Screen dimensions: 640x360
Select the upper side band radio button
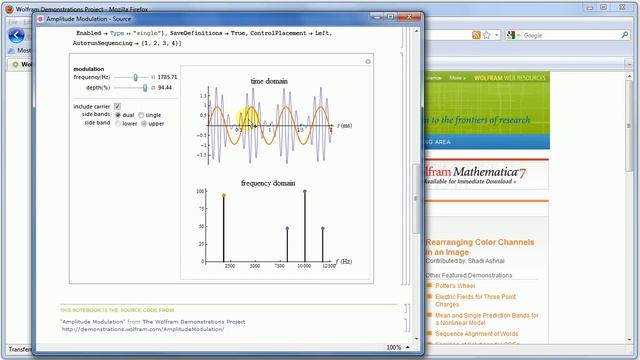coord(144,124)
